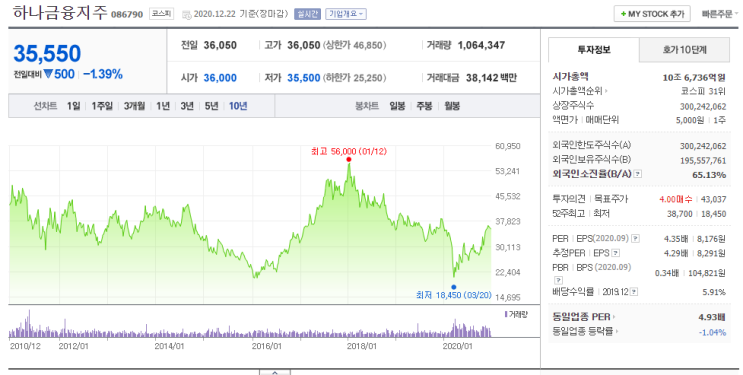743x375 pixels.
Task: Click calendar icon before 2020.12.22 date
Action: (x=186, y=14)
